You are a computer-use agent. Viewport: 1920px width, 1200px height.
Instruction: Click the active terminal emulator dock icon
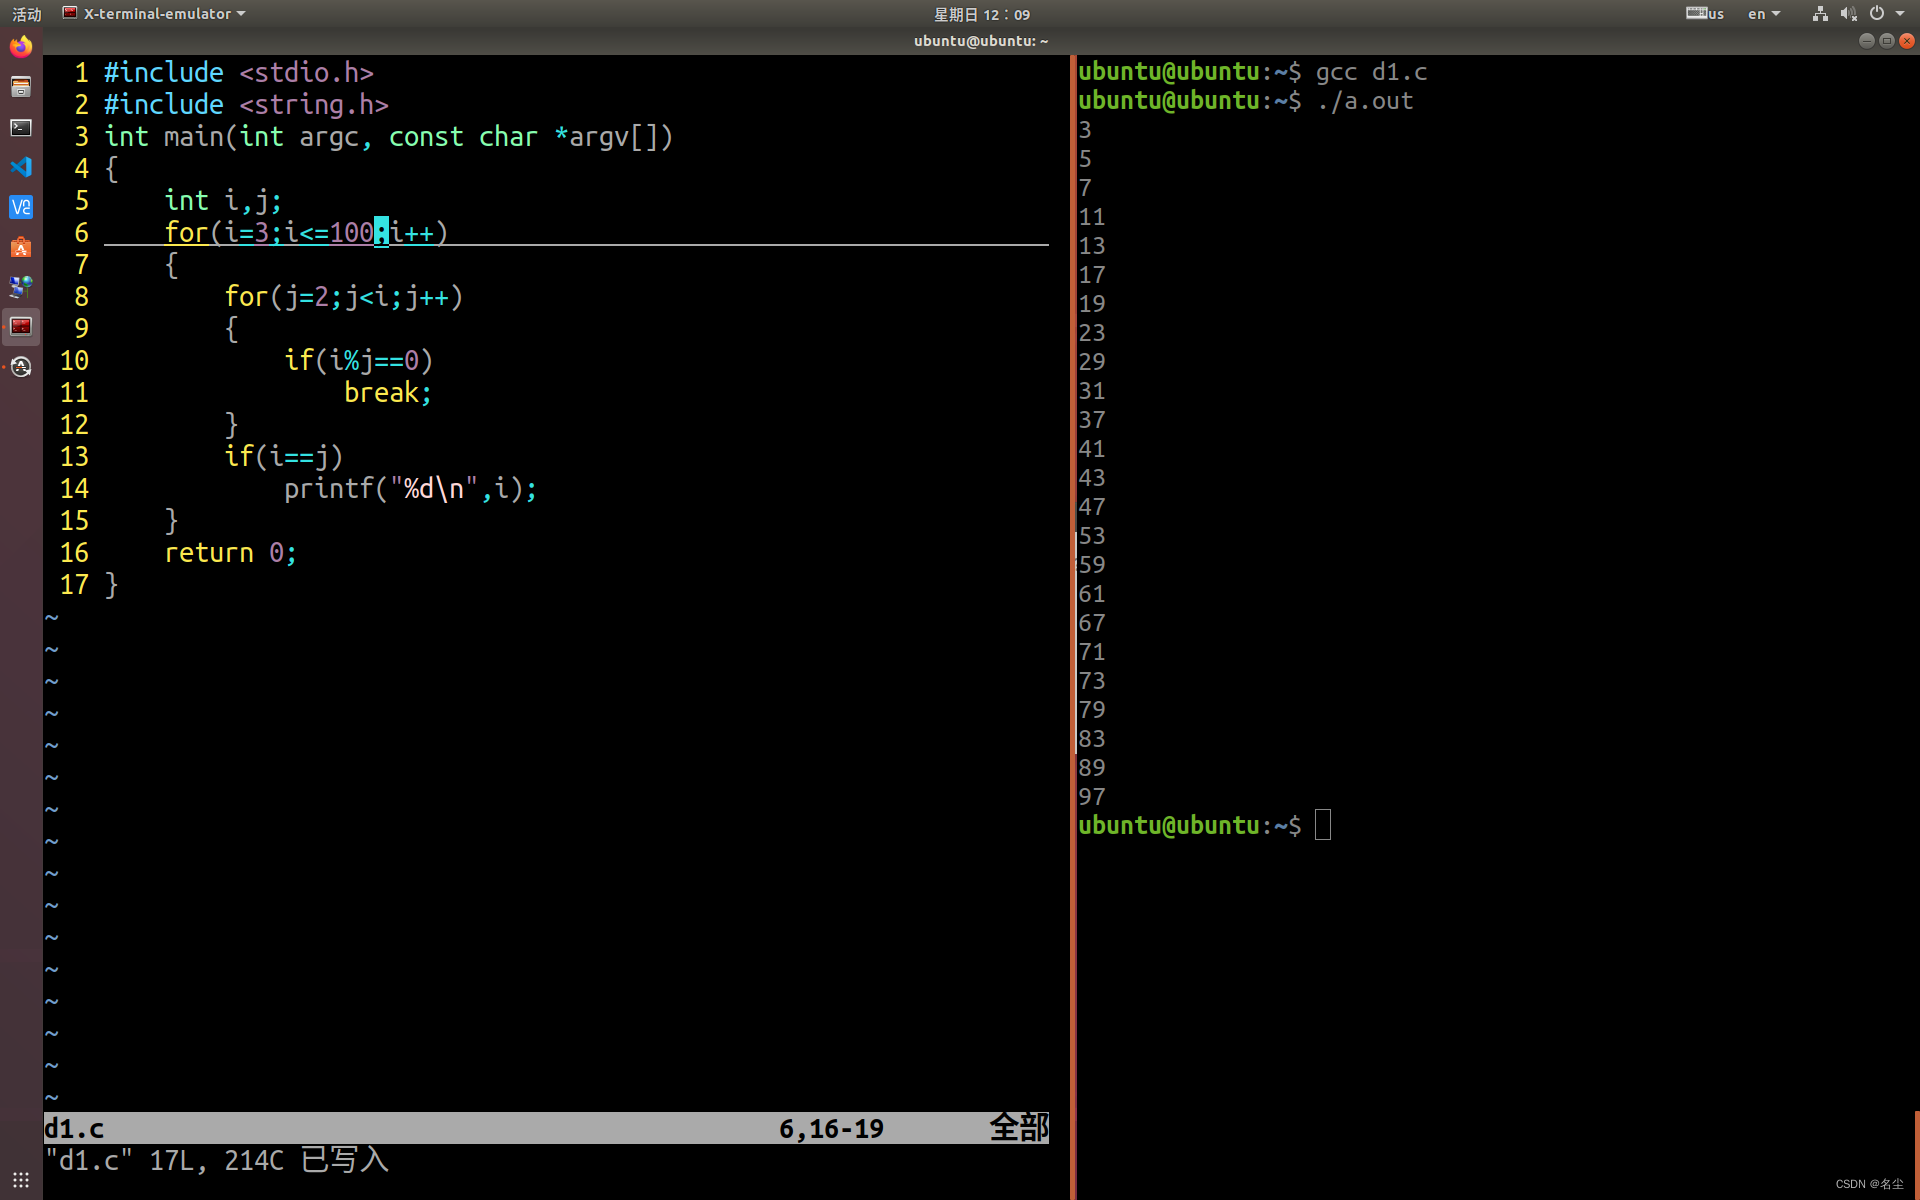click(x=21, y=327)
